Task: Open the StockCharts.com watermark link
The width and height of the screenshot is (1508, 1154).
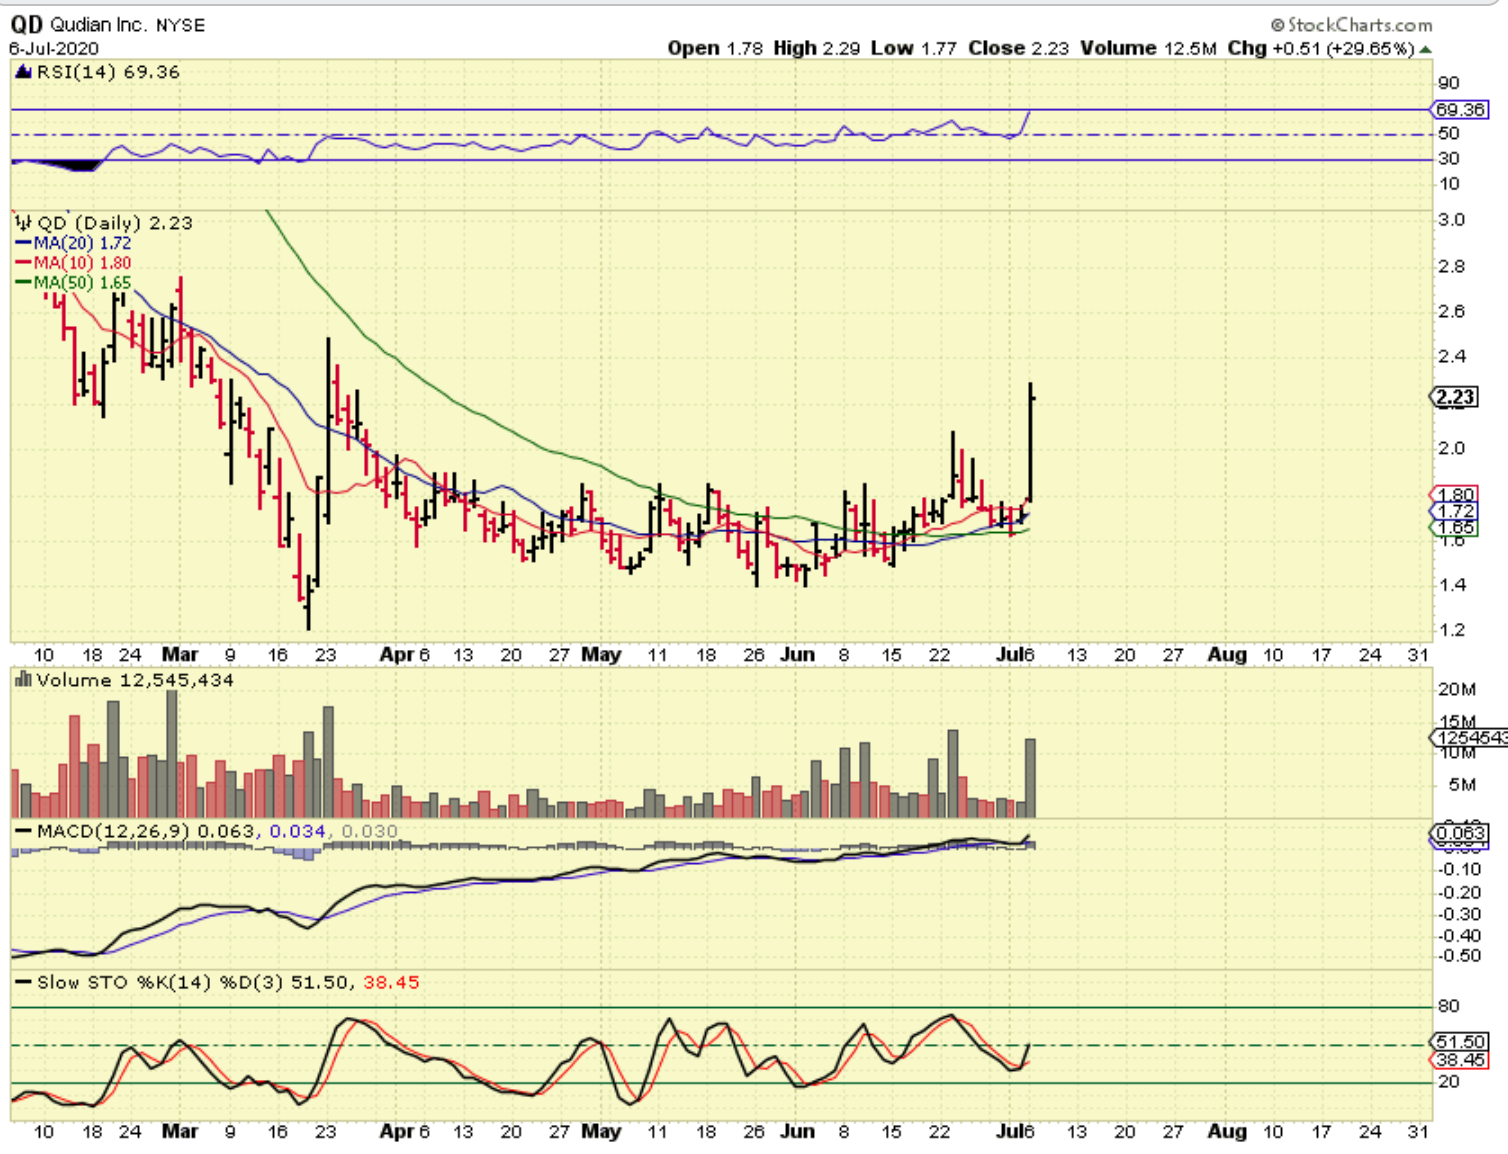Action: click(1358, 25)
